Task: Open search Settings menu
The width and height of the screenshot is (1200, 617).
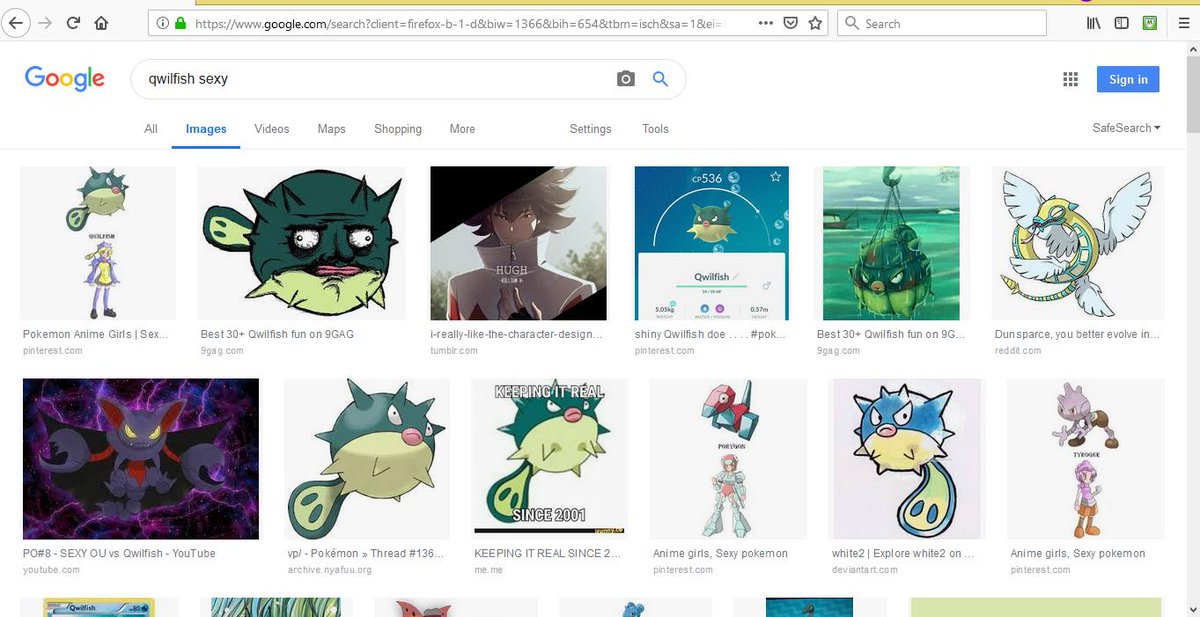Action: pos(590,129)
